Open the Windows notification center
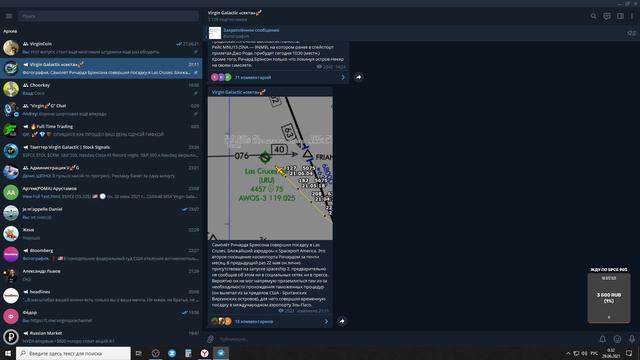Screen dimensions: 640x360 tap(629, 353)
